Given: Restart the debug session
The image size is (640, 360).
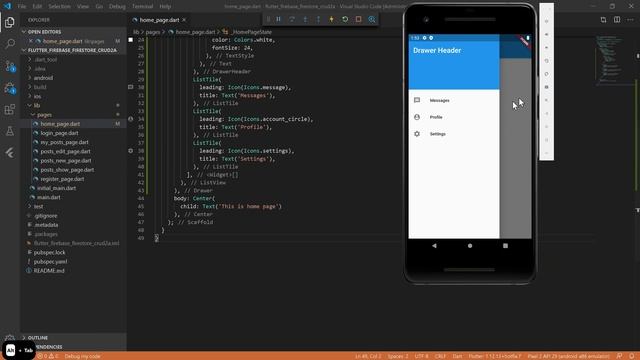Looking at the screenshot, I should [345, 19].
